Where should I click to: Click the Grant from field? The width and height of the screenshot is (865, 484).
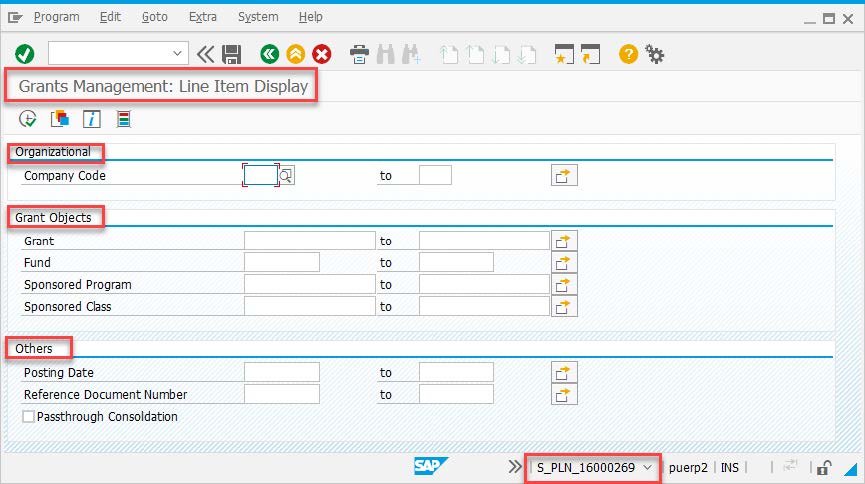click(x=309, y=241)
